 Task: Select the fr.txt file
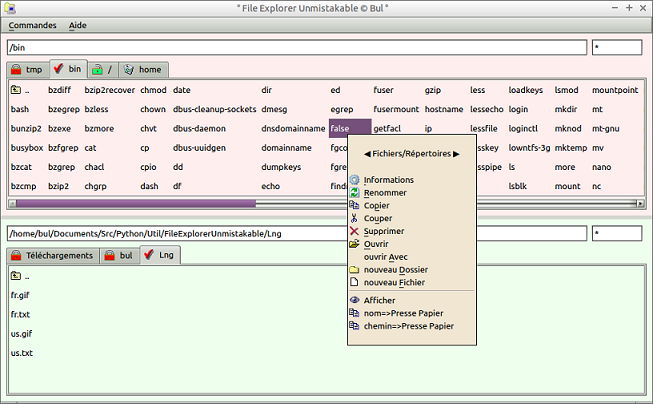pyautogui.click(x=20, y=314)
